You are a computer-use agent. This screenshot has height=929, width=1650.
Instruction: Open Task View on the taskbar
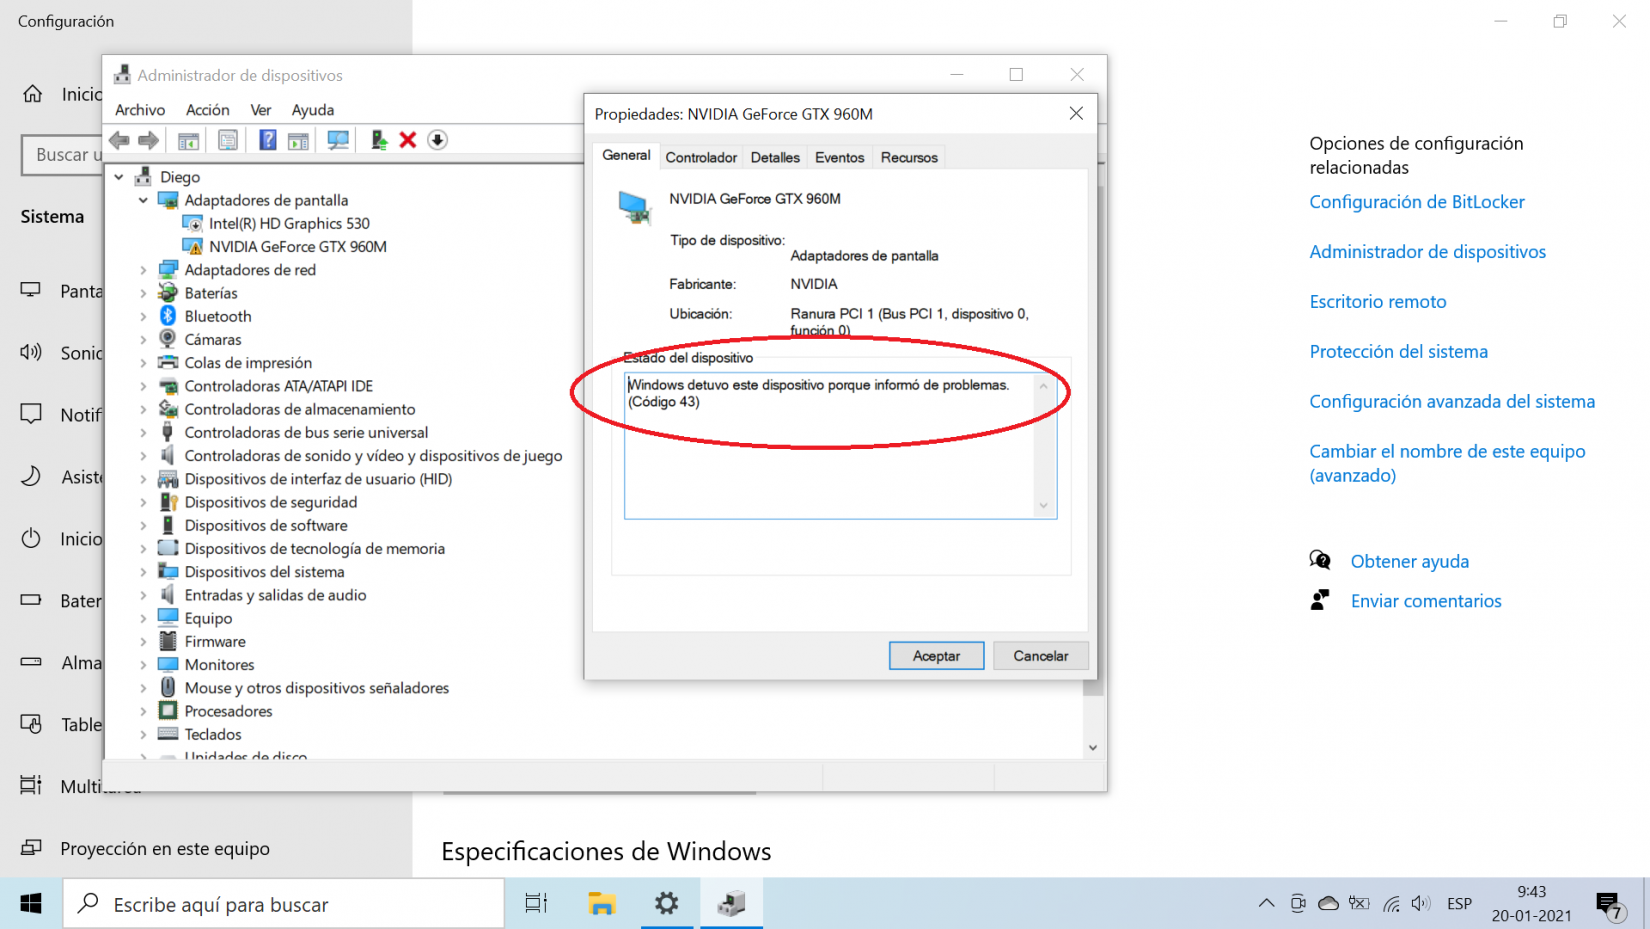pos(536,904)
